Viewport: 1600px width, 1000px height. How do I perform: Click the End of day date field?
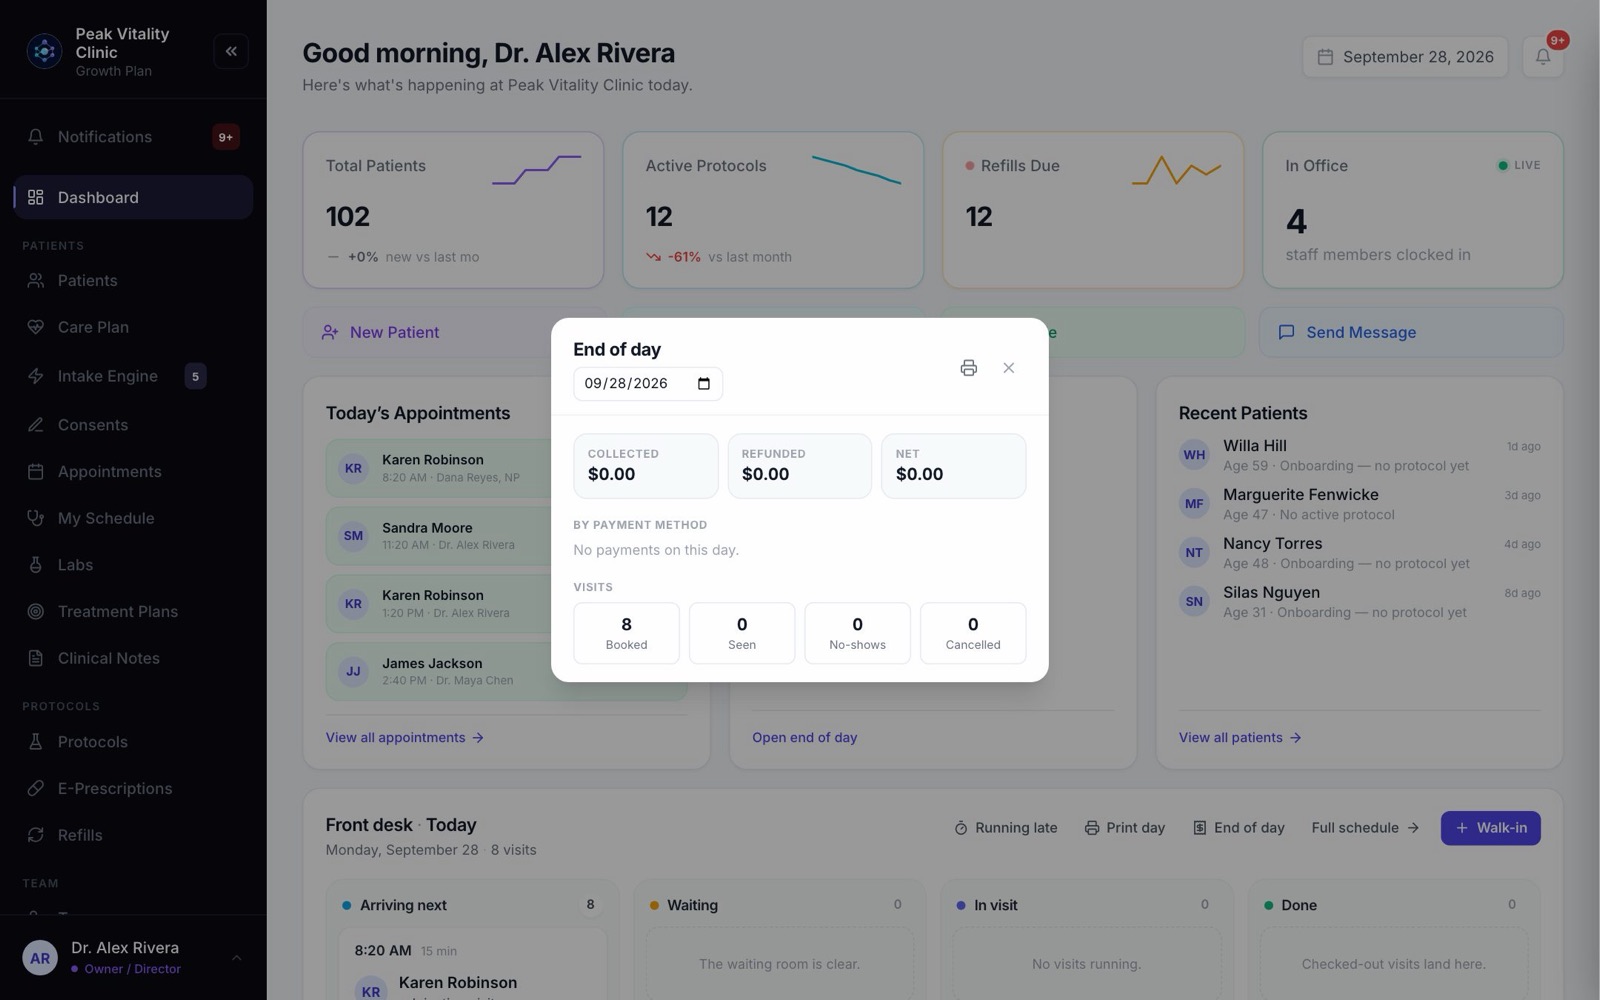(648, 384)
